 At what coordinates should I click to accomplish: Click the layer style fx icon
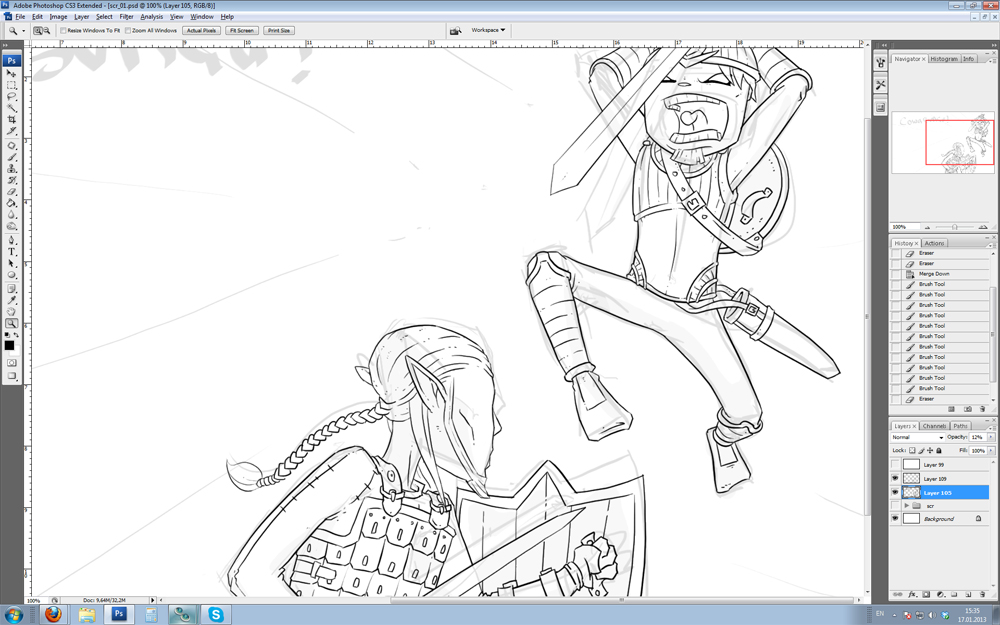[912, 594]
